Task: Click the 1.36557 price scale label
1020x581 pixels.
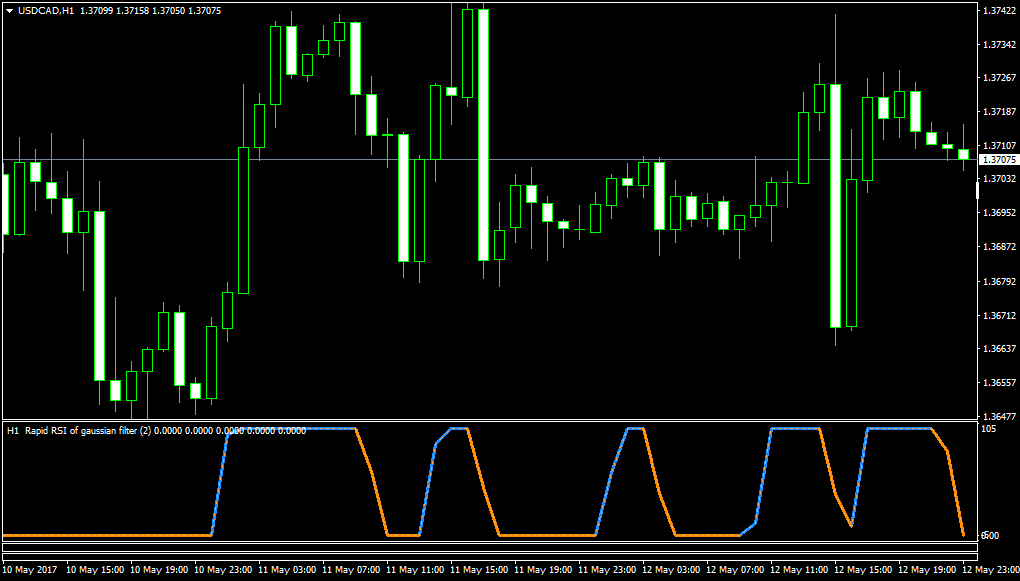Action: [1000, 382]
